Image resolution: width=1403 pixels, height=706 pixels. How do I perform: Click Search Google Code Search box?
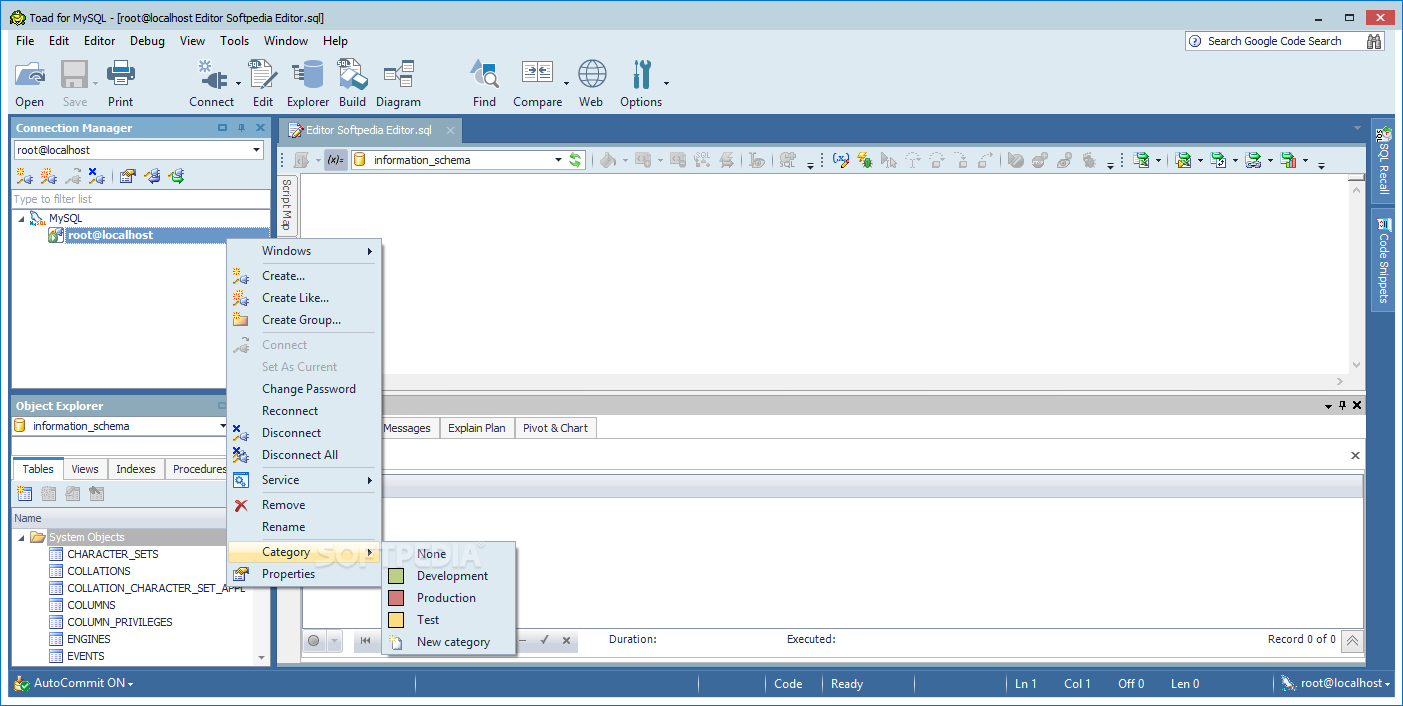[1273, 41]
